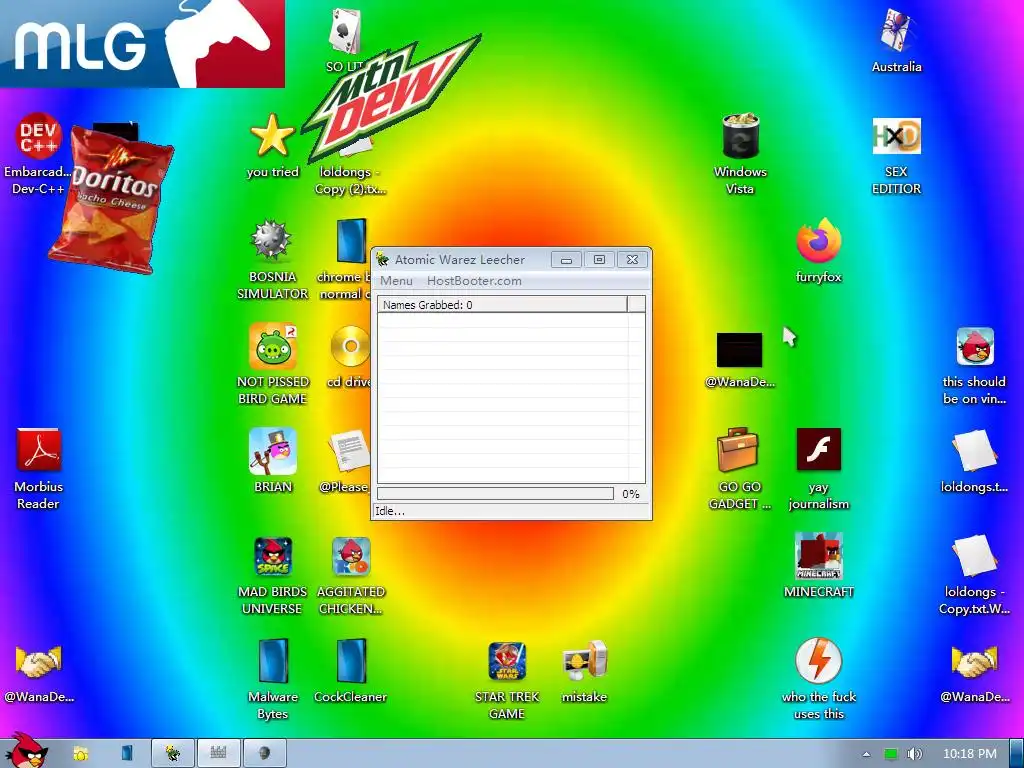Open the angry bird Start button
This screenshot has height=768, width=1024.
click(x=26, y=752)
